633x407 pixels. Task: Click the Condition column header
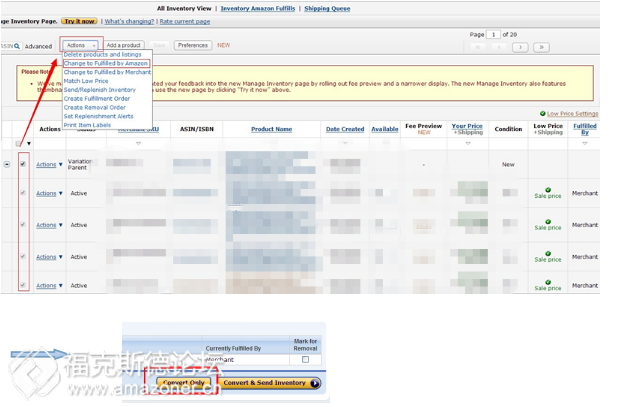click(508, 129)
